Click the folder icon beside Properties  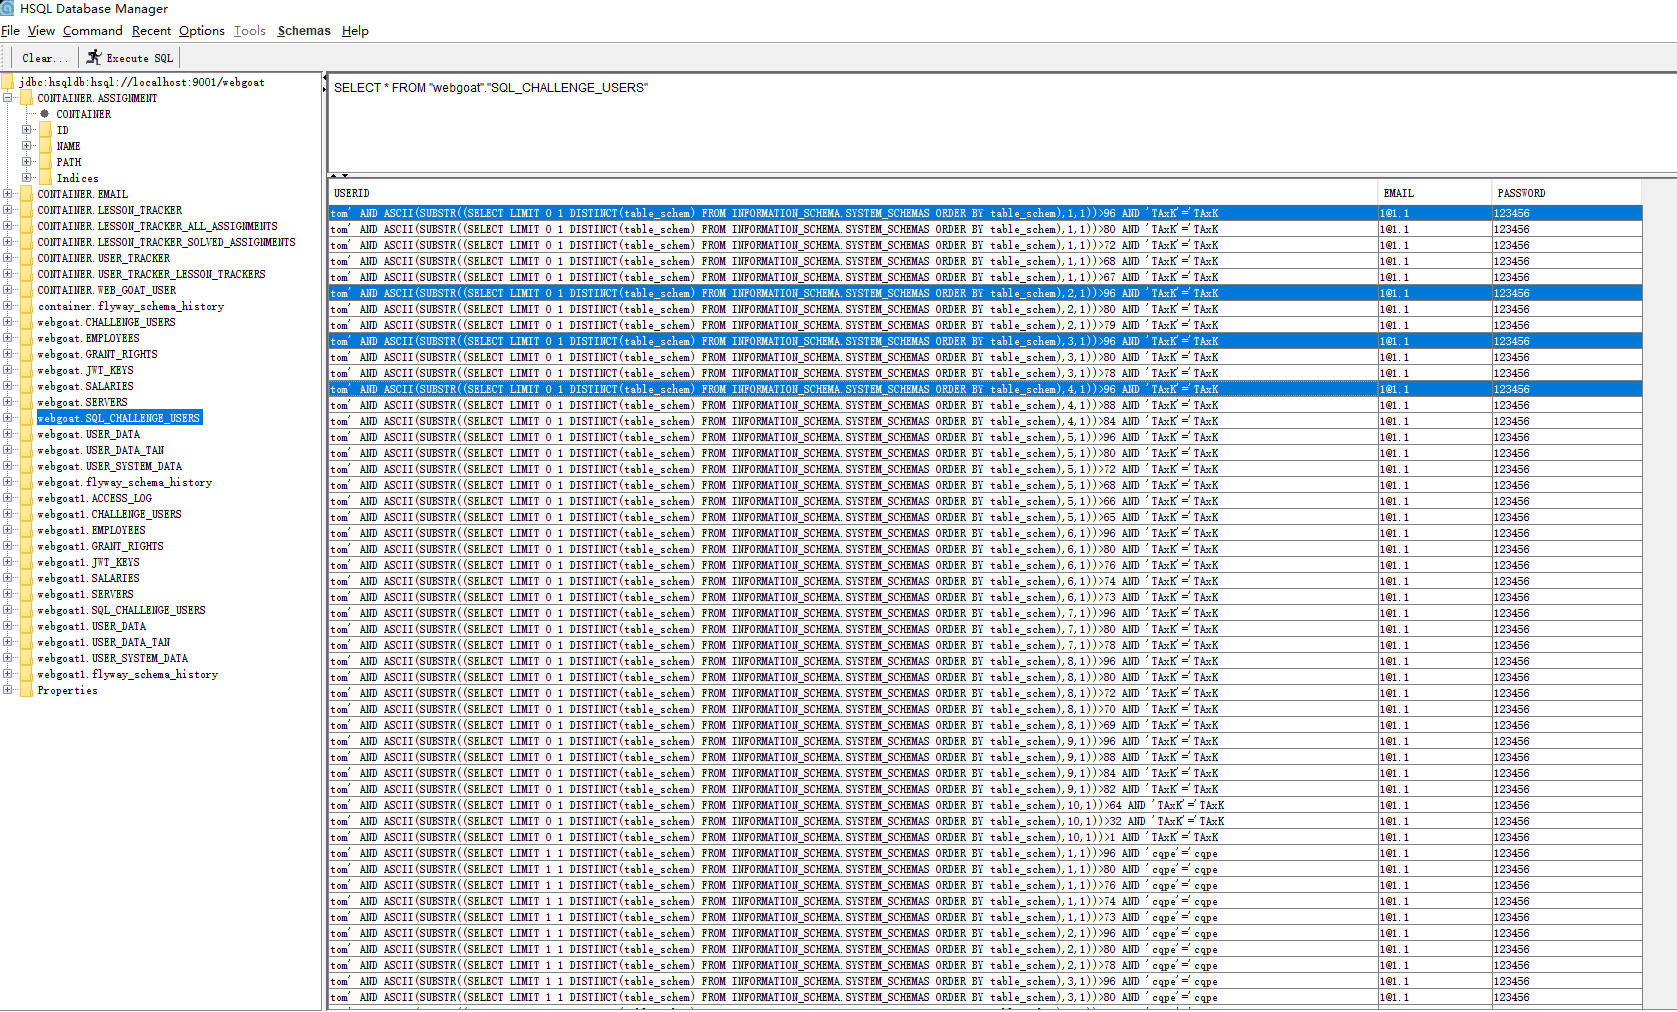click(25, 690)
